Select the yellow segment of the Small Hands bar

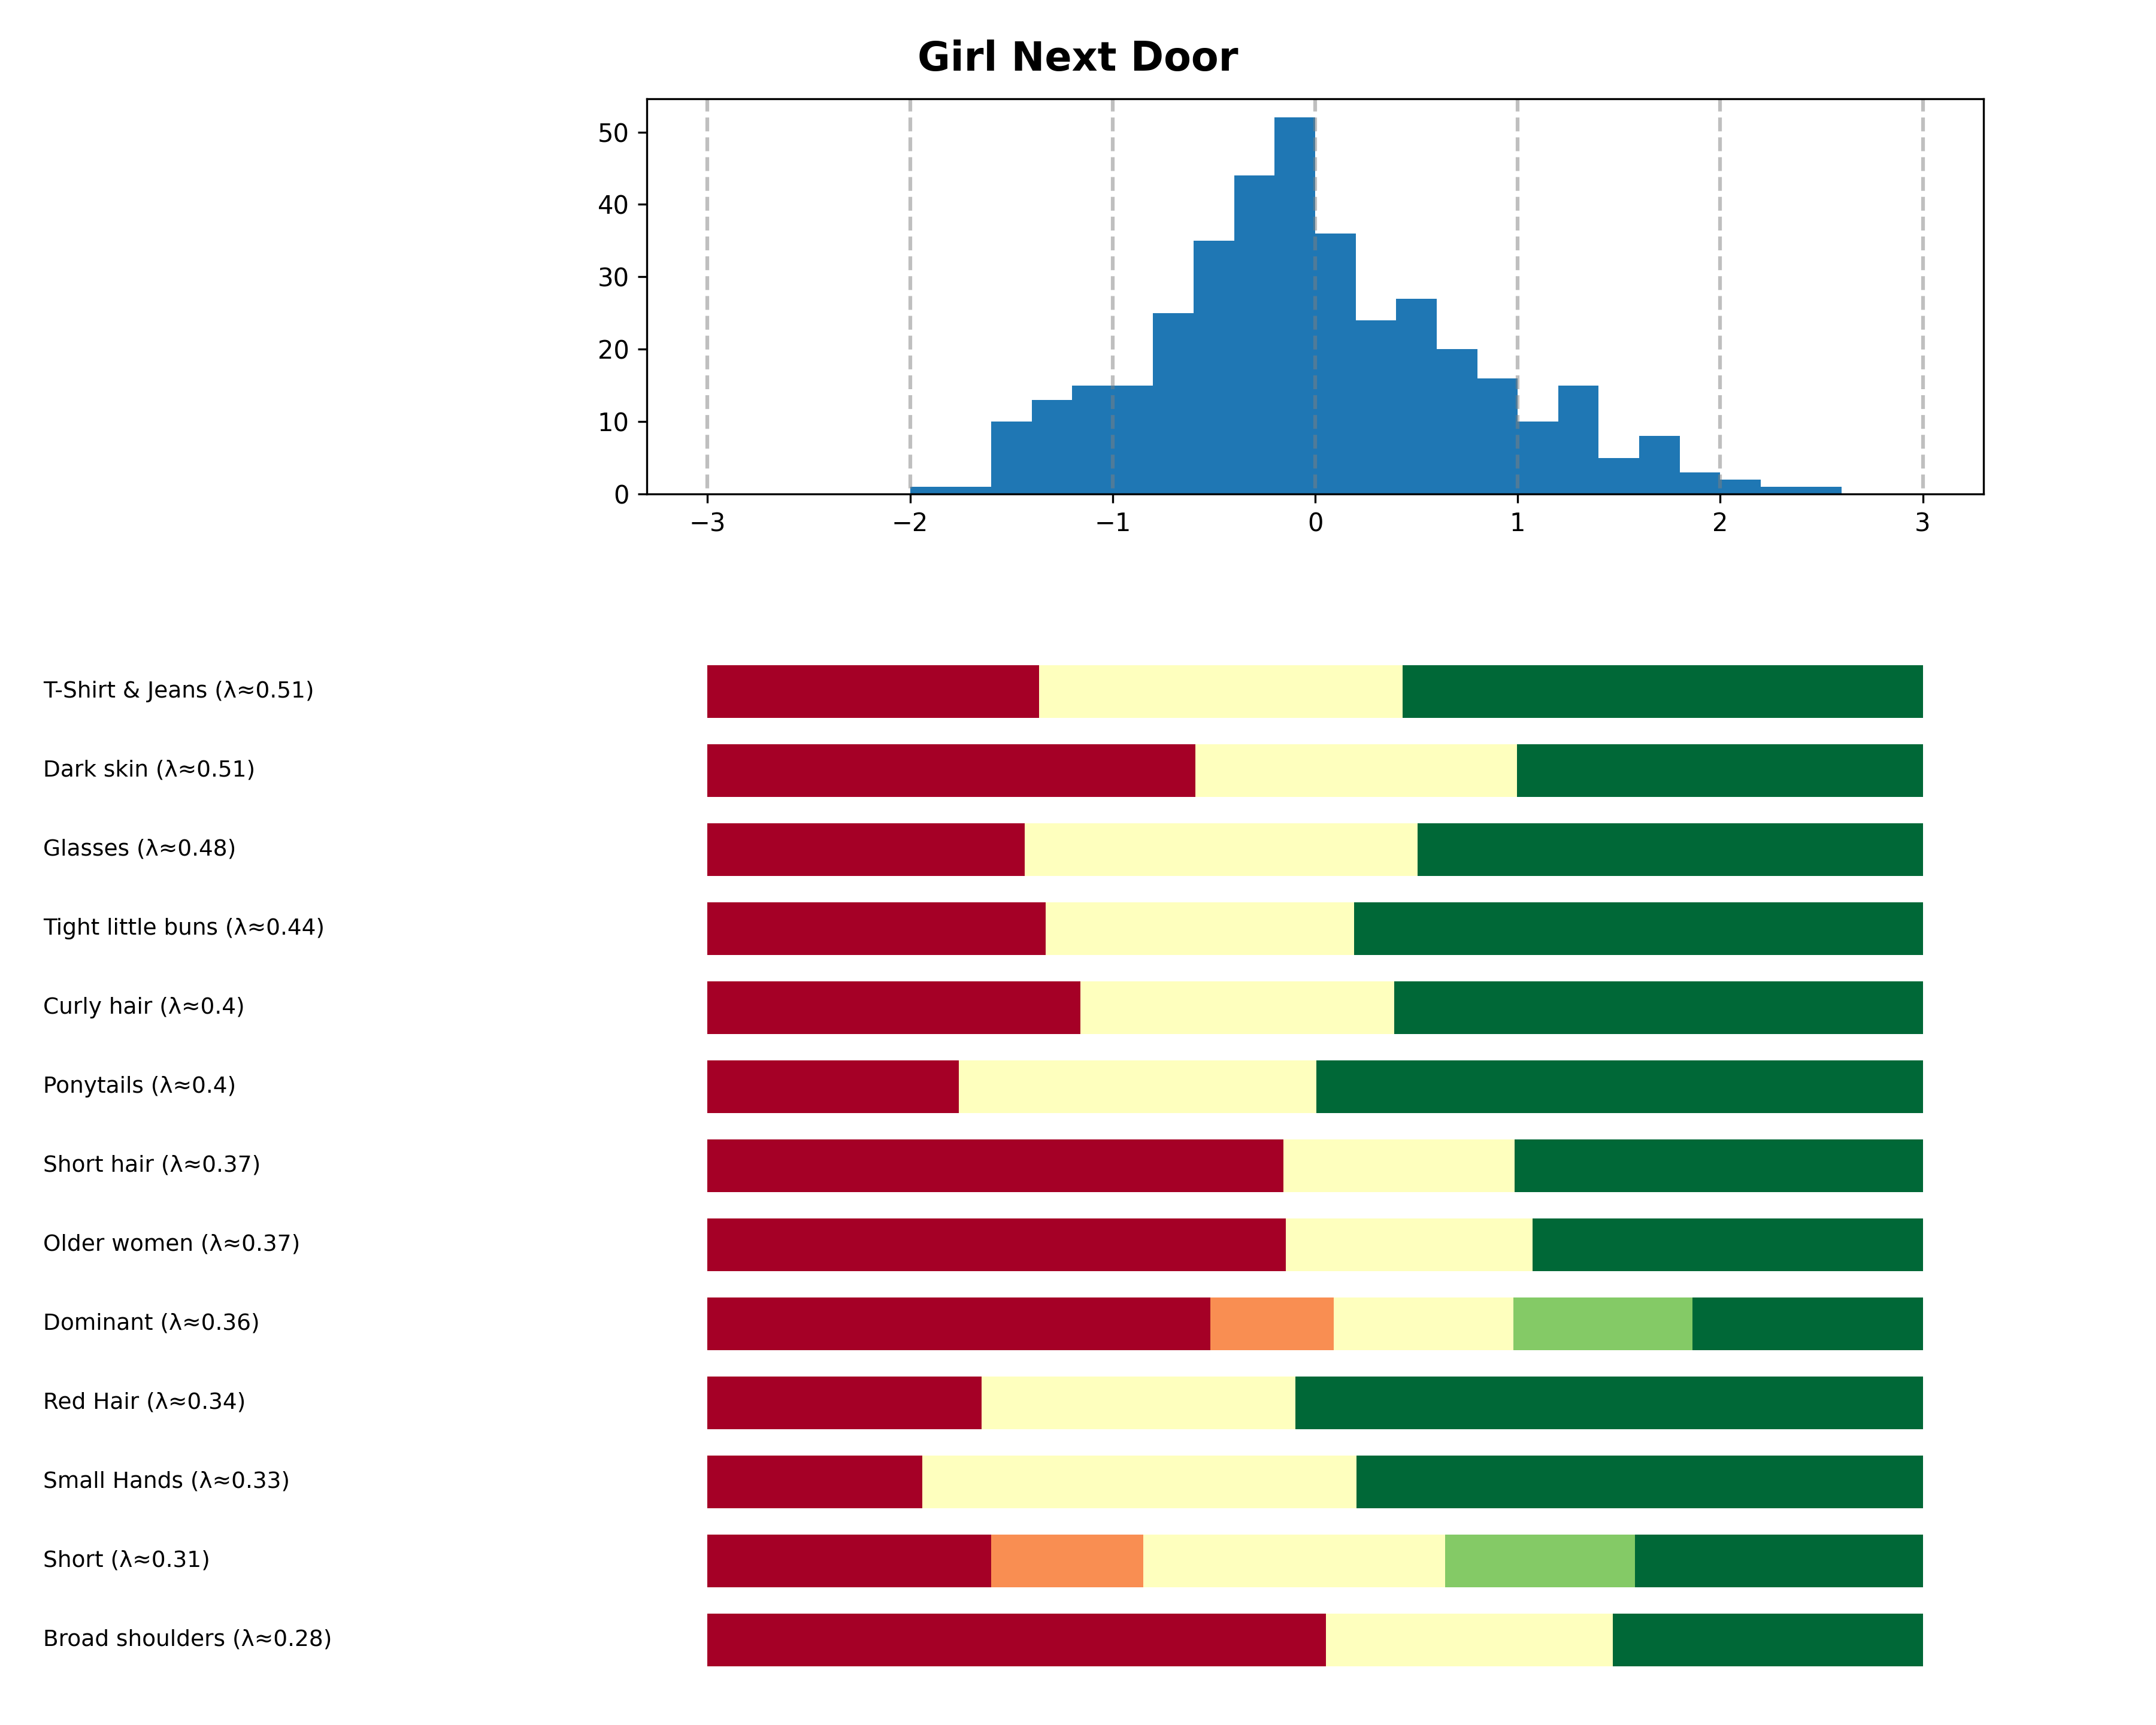pos(1138,1481)
